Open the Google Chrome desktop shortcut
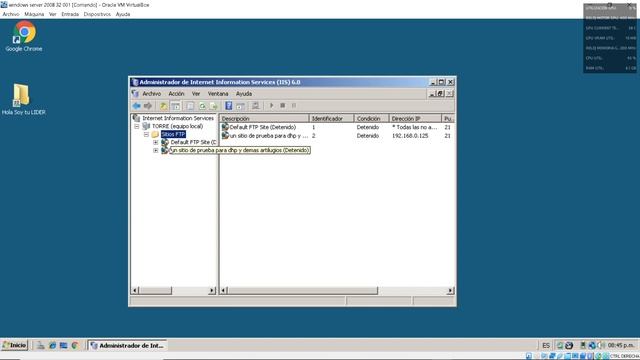 point(24,37)
